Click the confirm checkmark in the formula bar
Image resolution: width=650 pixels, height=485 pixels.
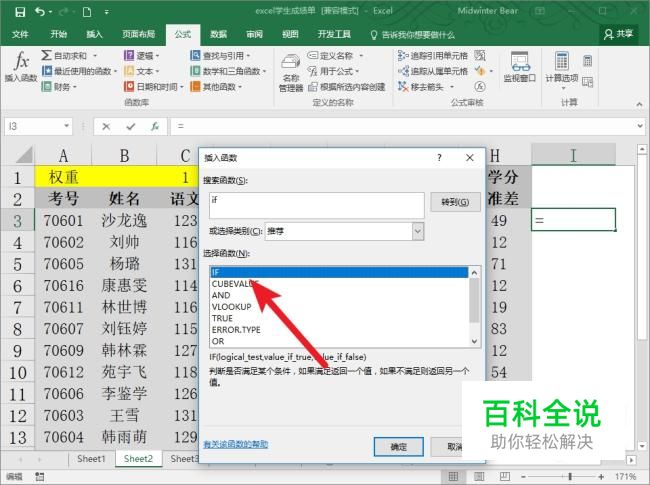pos(131,126)
